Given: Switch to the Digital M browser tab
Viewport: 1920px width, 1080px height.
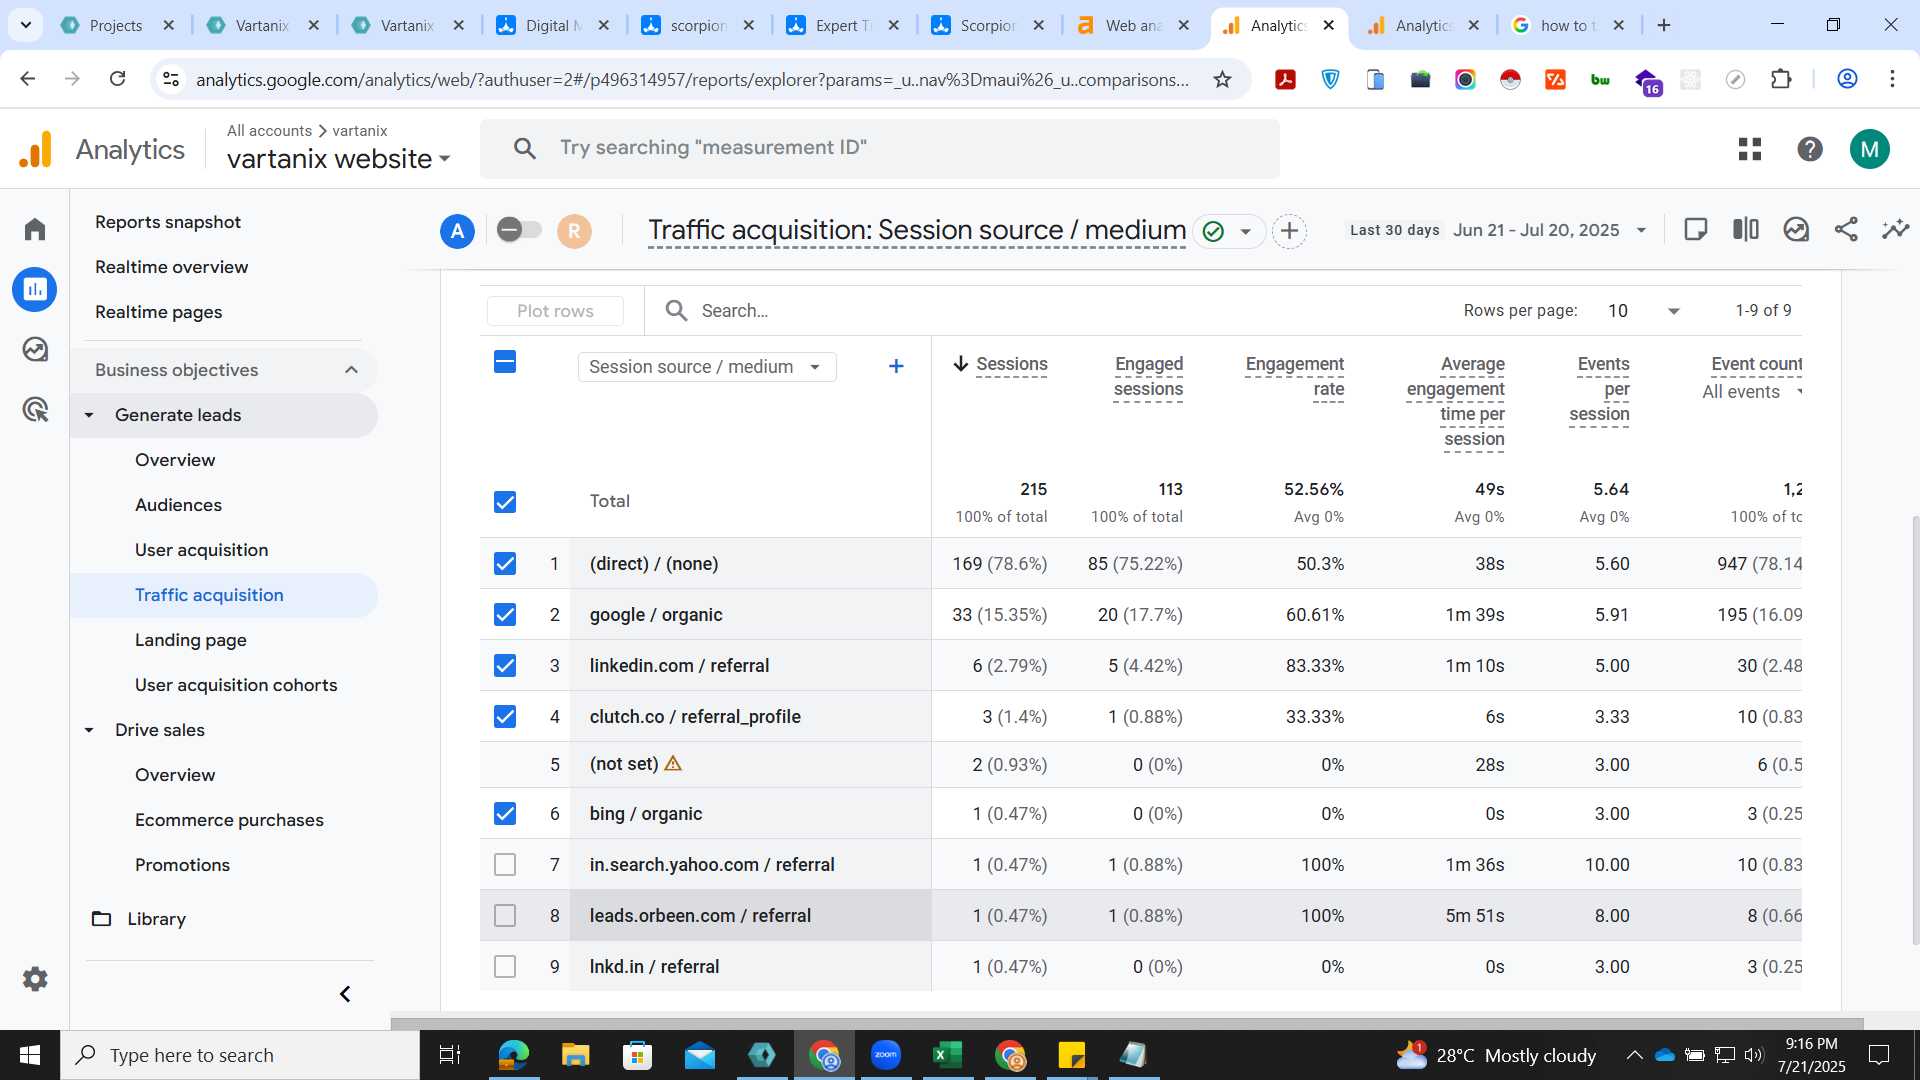Looking at the screenshot, I should pyautogui.click(x=552, y=25).
